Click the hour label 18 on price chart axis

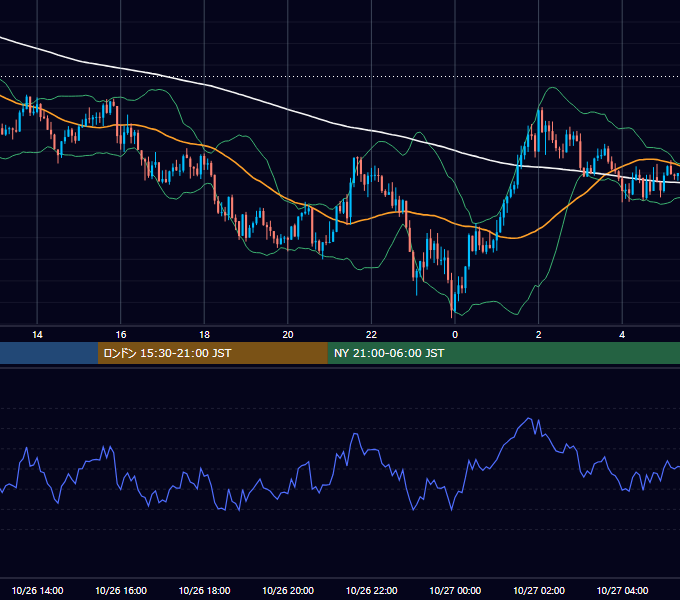[204, 335]
